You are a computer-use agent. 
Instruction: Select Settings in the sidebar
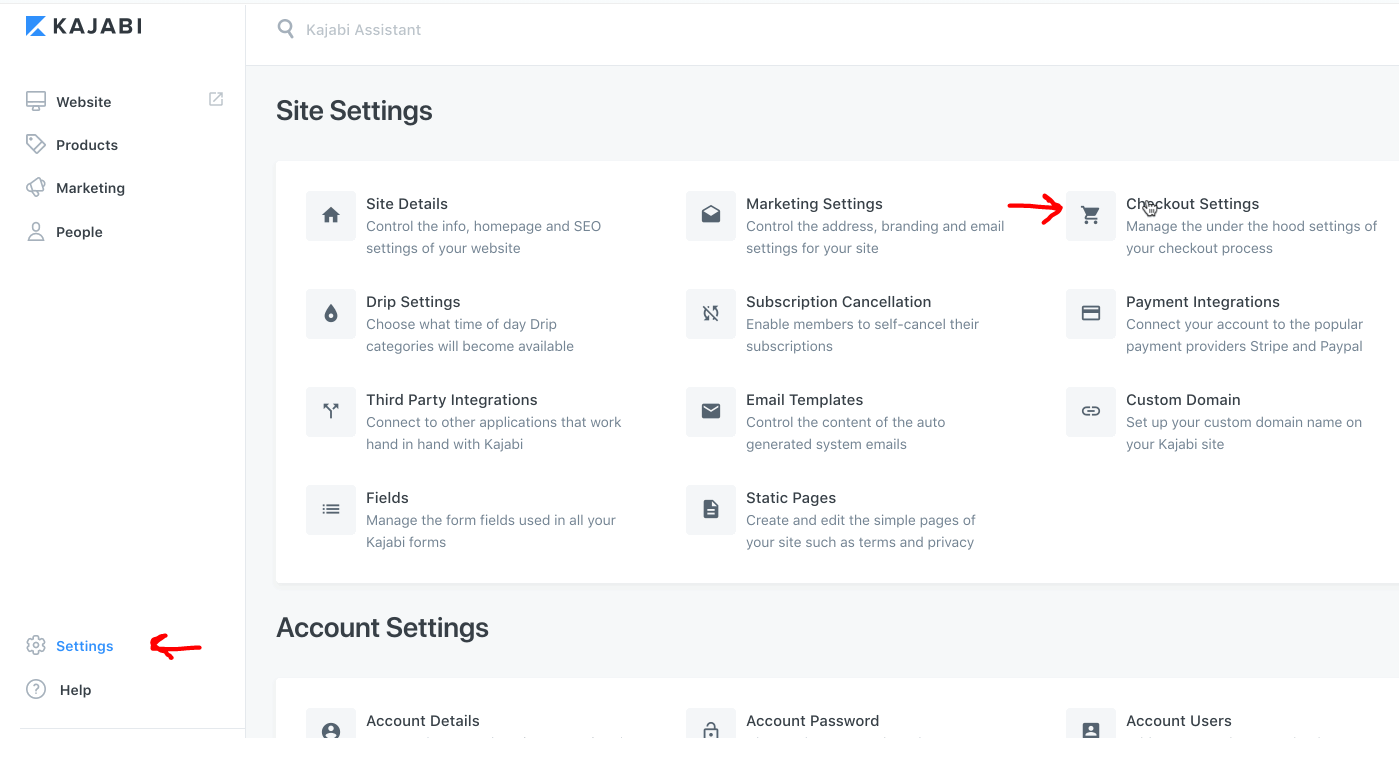coord(85,646)
